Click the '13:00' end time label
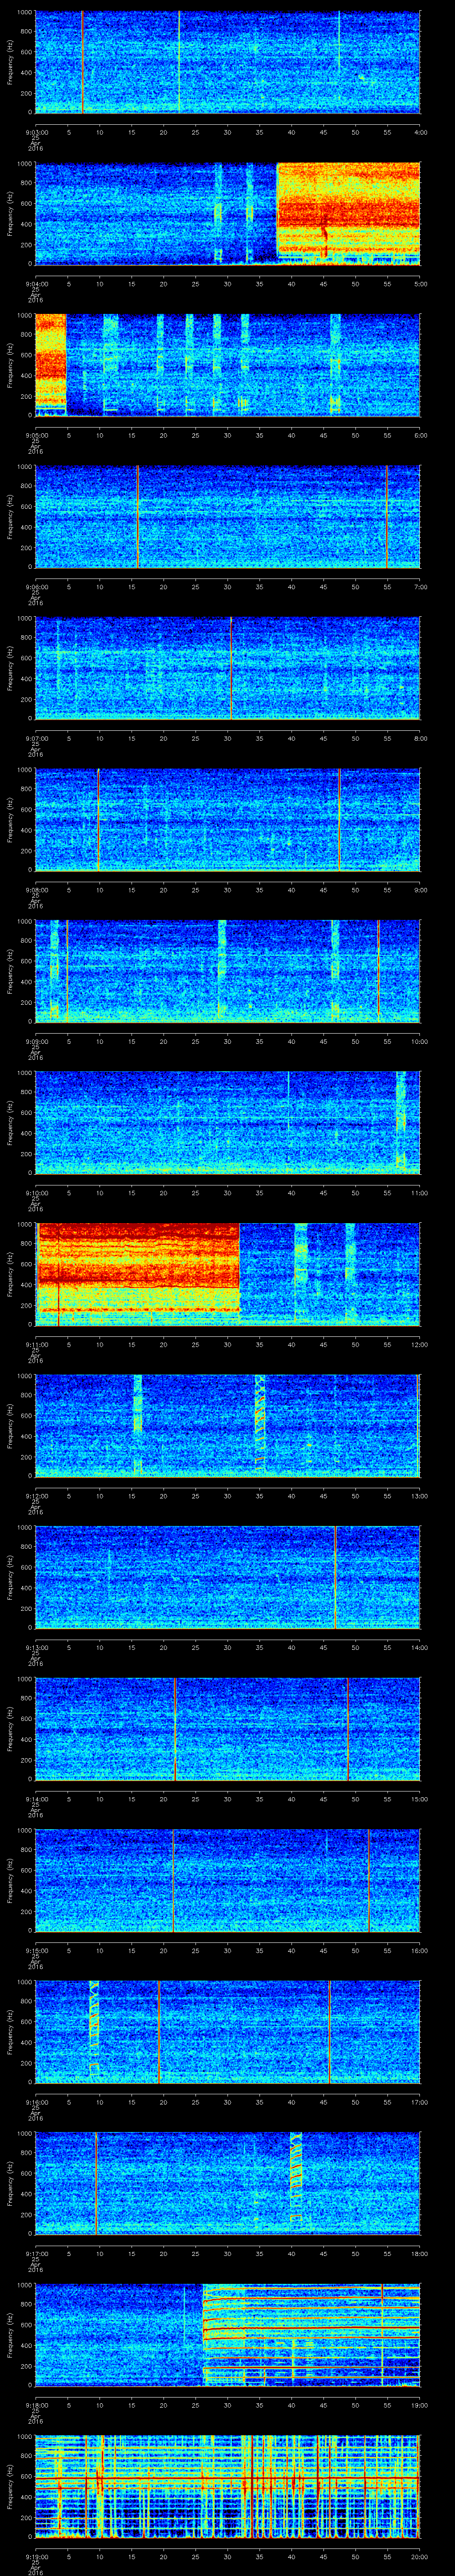The width and height of the screenshot is (455, 2576). (419, 1495)
